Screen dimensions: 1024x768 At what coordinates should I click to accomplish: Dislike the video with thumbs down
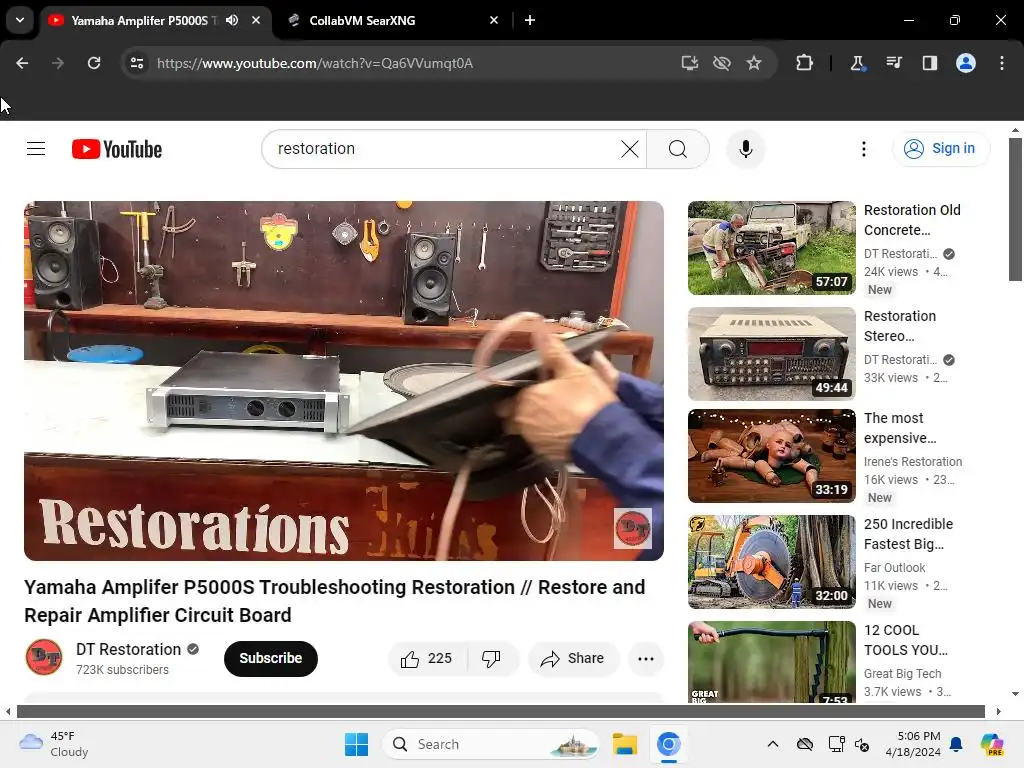click(492, 658)
